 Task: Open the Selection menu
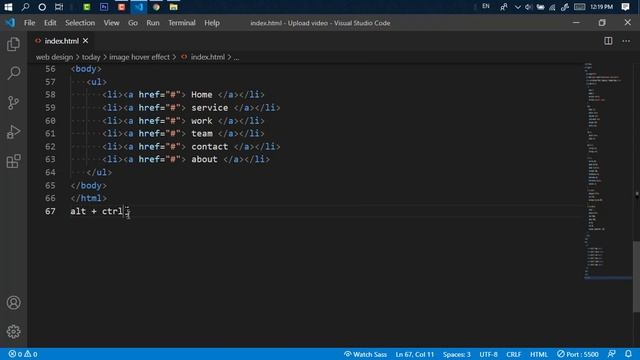click(80, 23)
